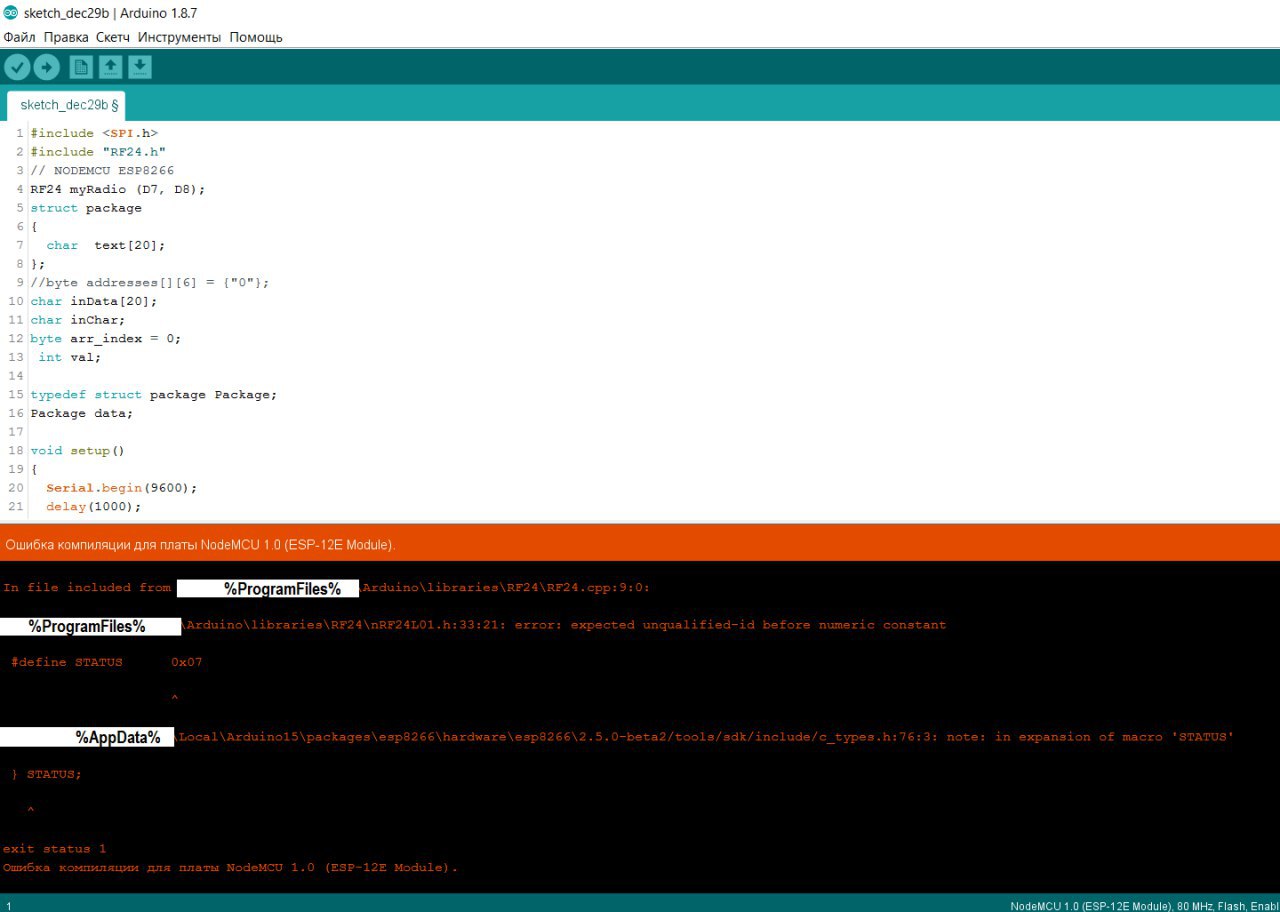Click code line '#include <SPI.h>'
Screen dimensions: 1280x912
tap(94, 133)
